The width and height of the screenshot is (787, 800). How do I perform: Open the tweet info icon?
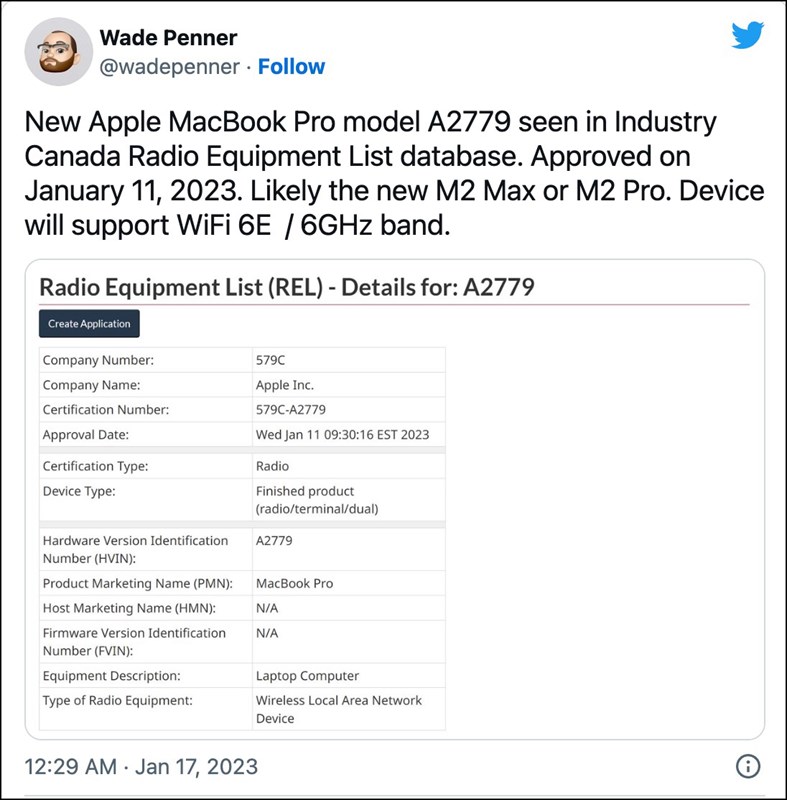pos(748,766)
